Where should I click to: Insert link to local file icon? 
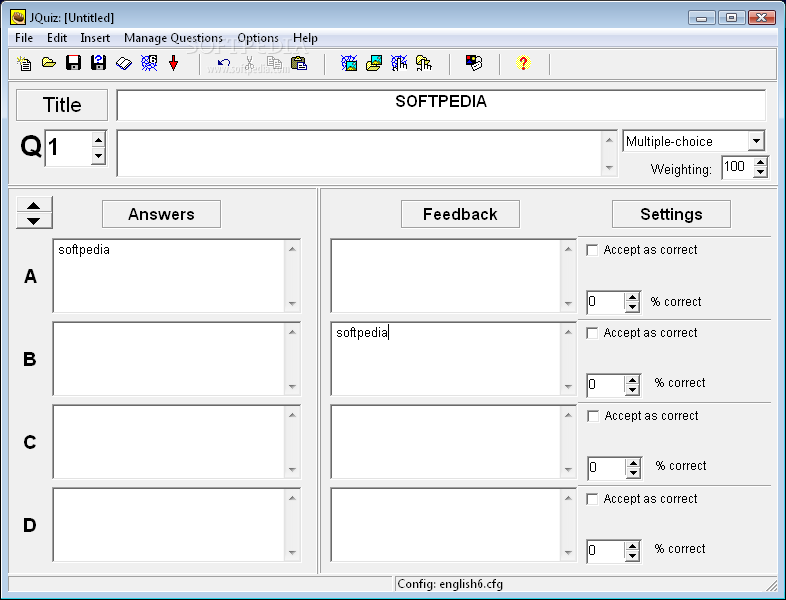click(424, 63)
